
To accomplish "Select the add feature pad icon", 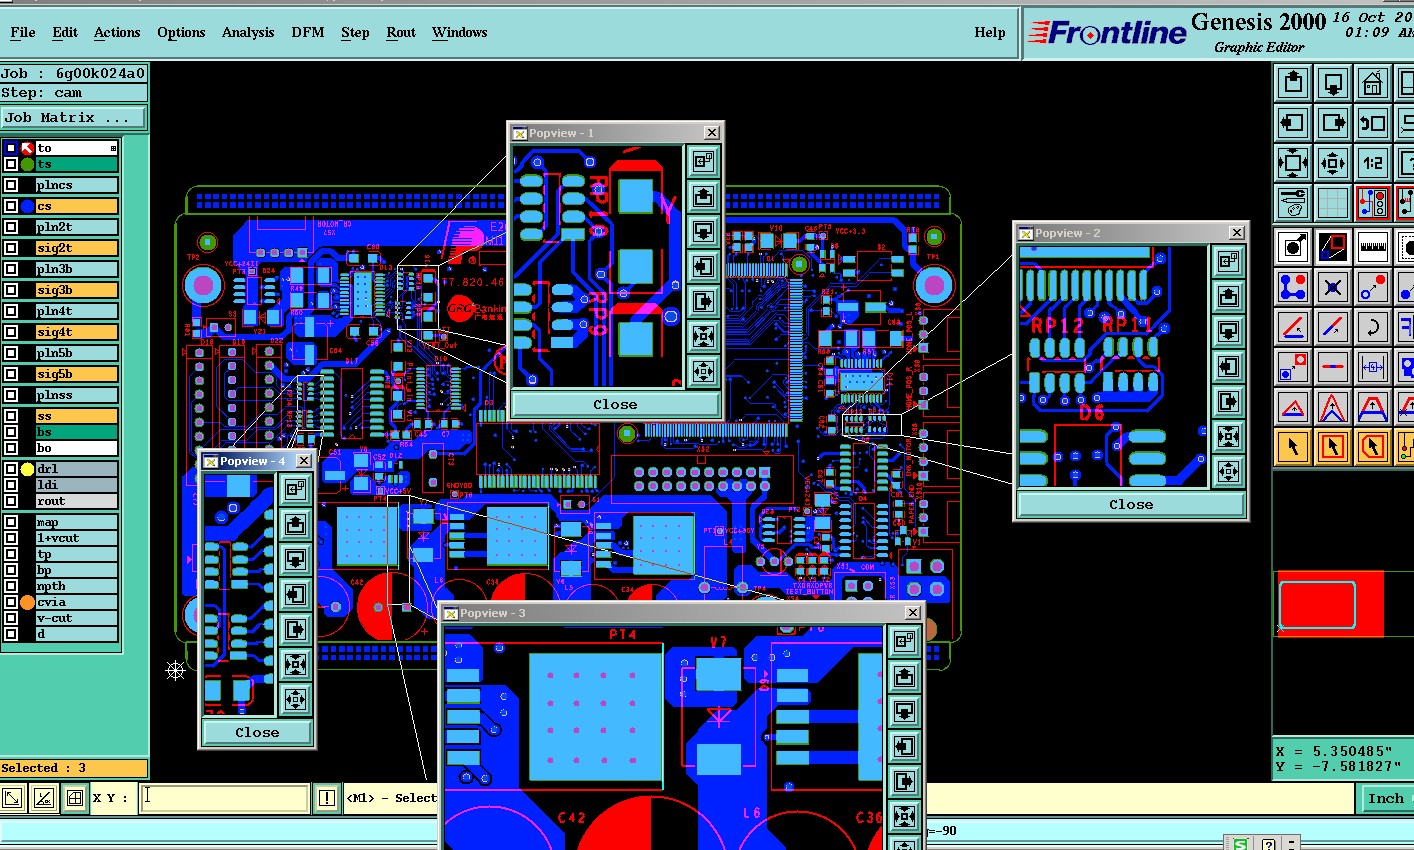I will point(1293,246).
